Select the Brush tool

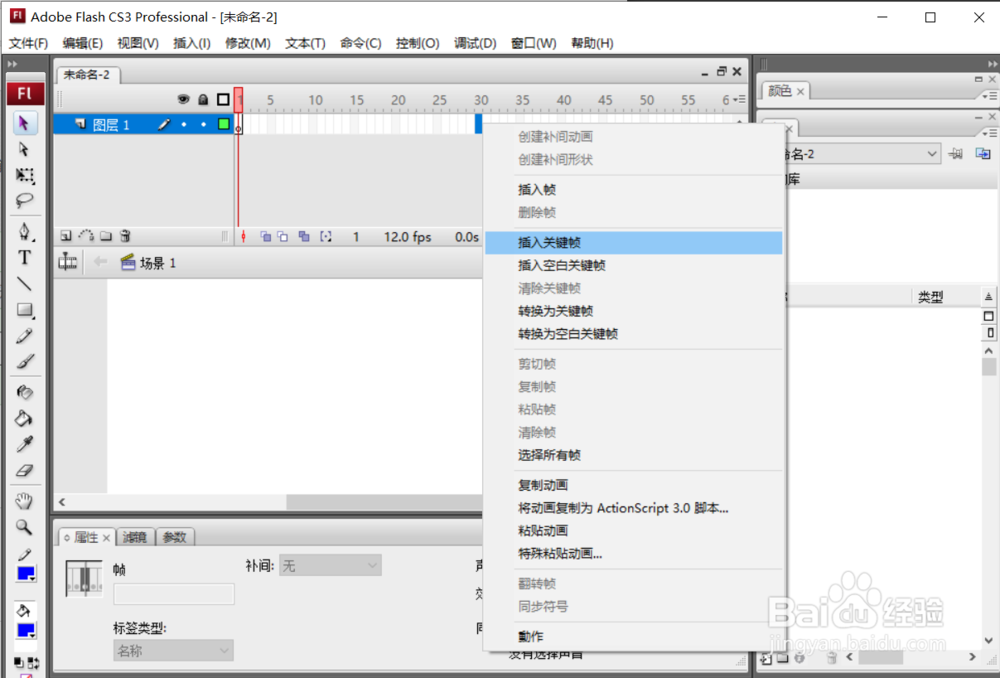tap(24, 362)
